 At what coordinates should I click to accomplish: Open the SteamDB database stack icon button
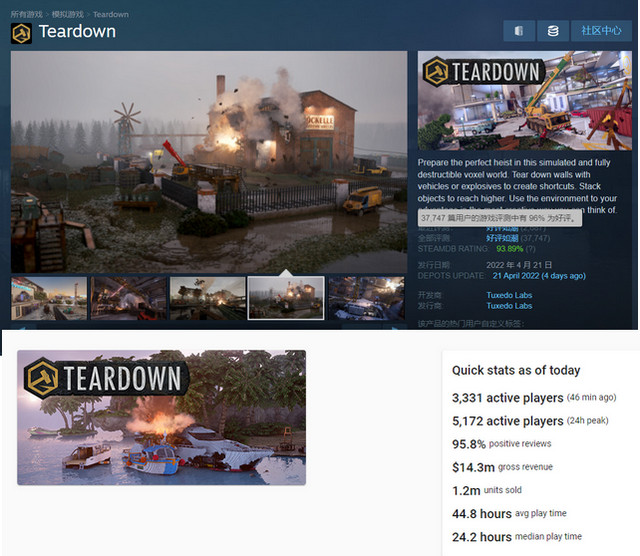[553, 31]
